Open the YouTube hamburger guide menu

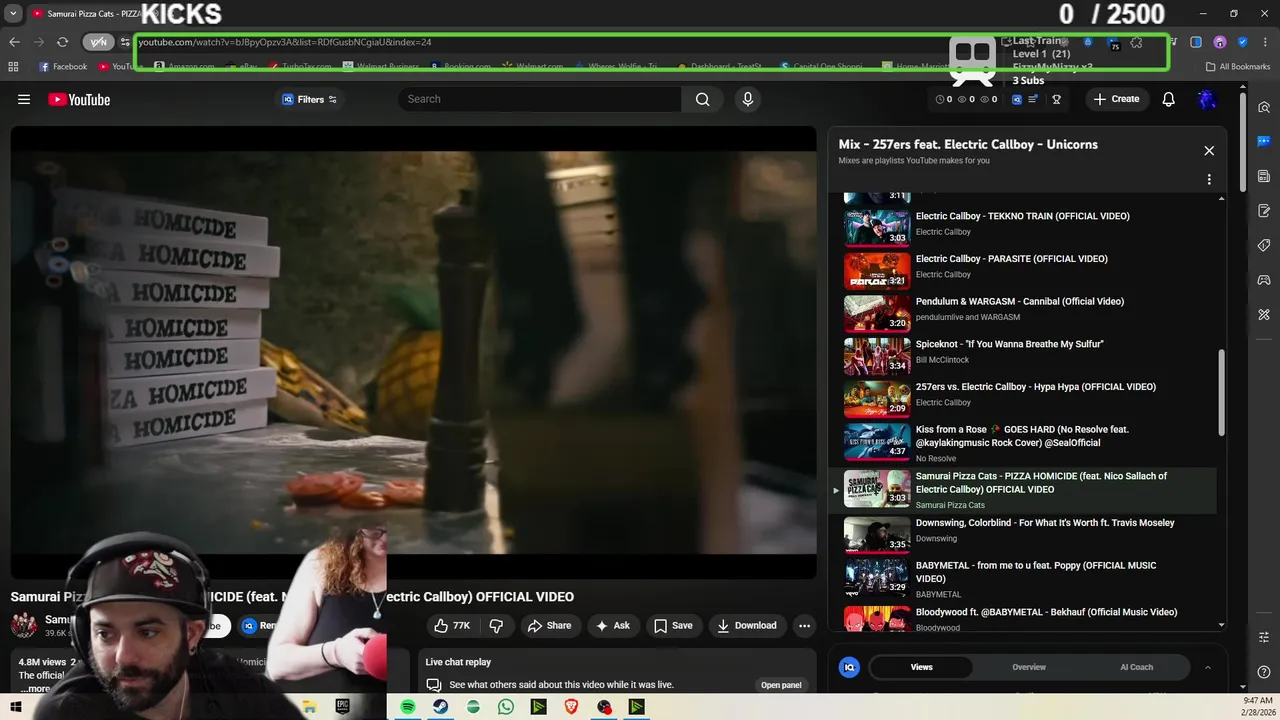[x=24, y=99]
